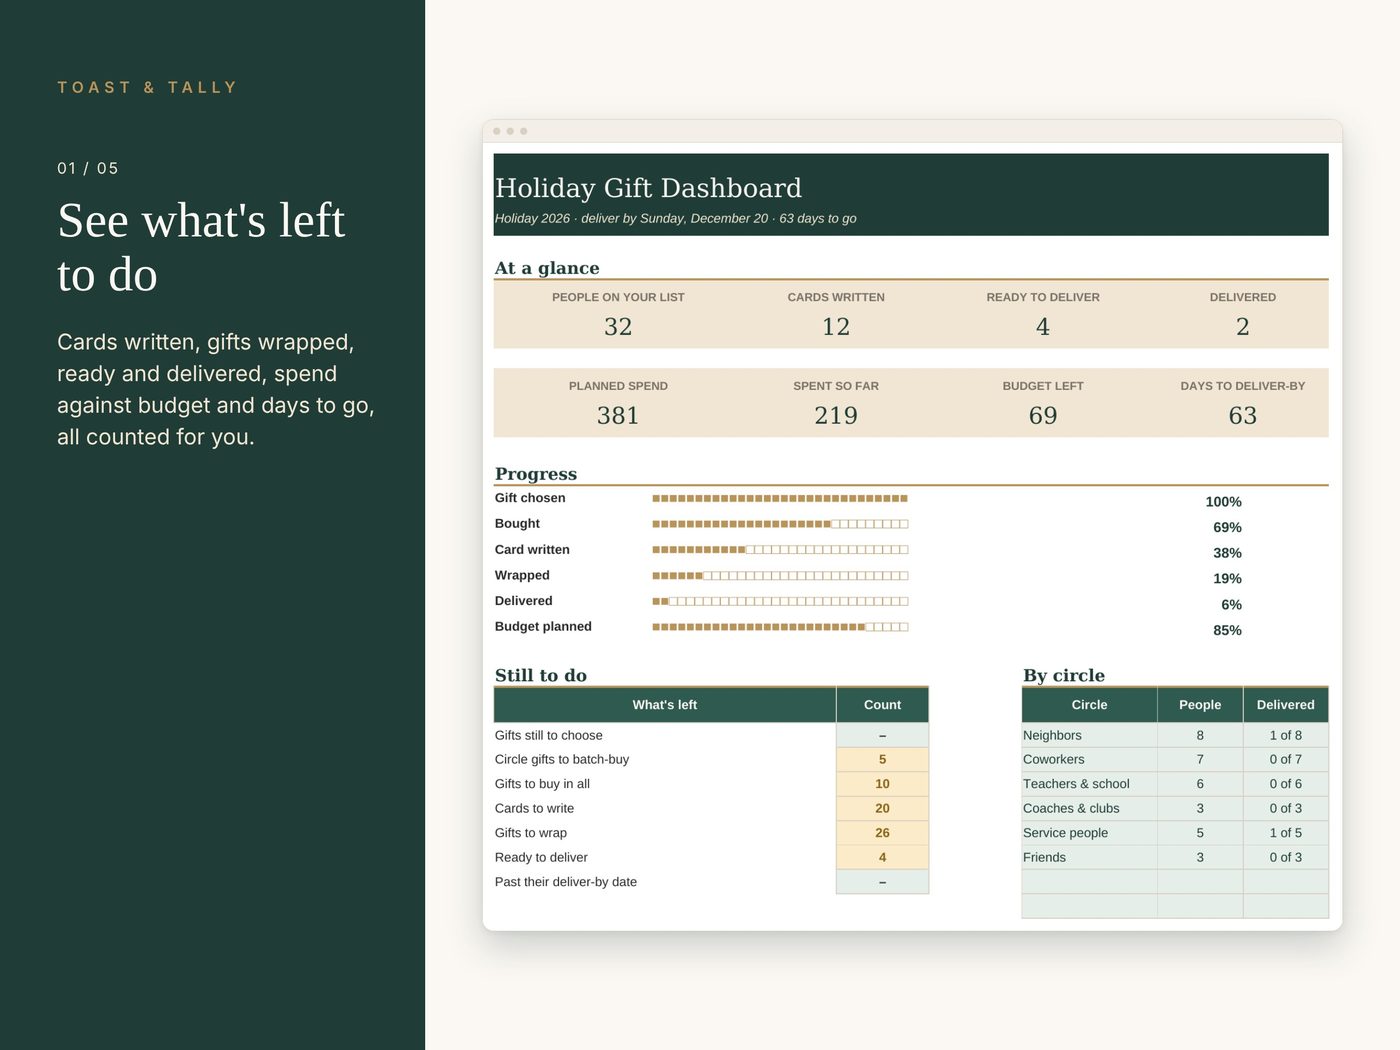Image resolution: width=1400 pixels, height=1050 pixels.
Task: Click '0 of 3' delivered for Friends
Action: coord(1286,857)
